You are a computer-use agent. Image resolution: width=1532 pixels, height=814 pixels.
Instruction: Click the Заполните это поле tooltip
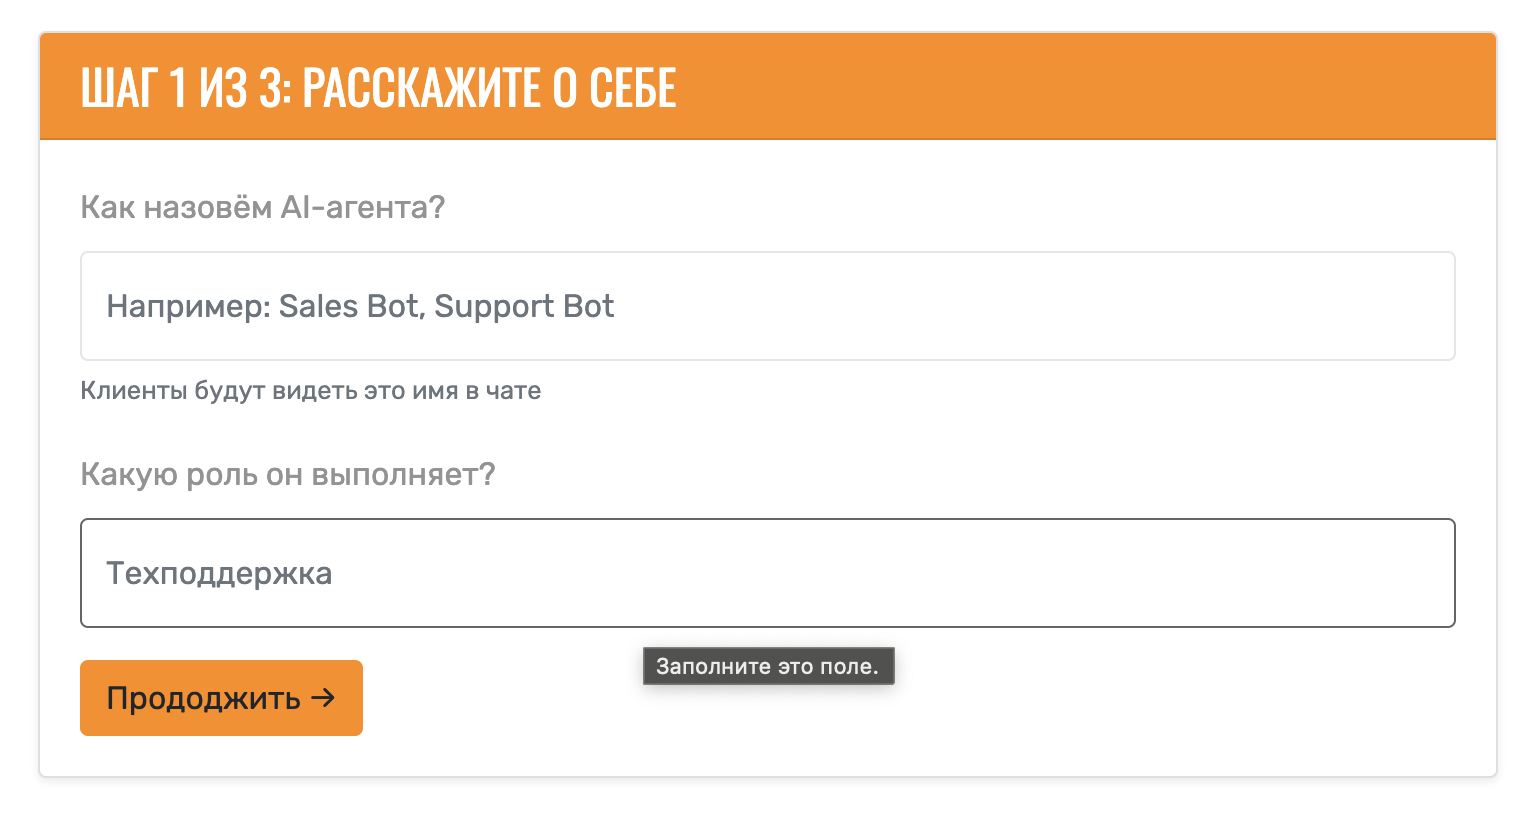pyautogui.click(x=768, y=666)
